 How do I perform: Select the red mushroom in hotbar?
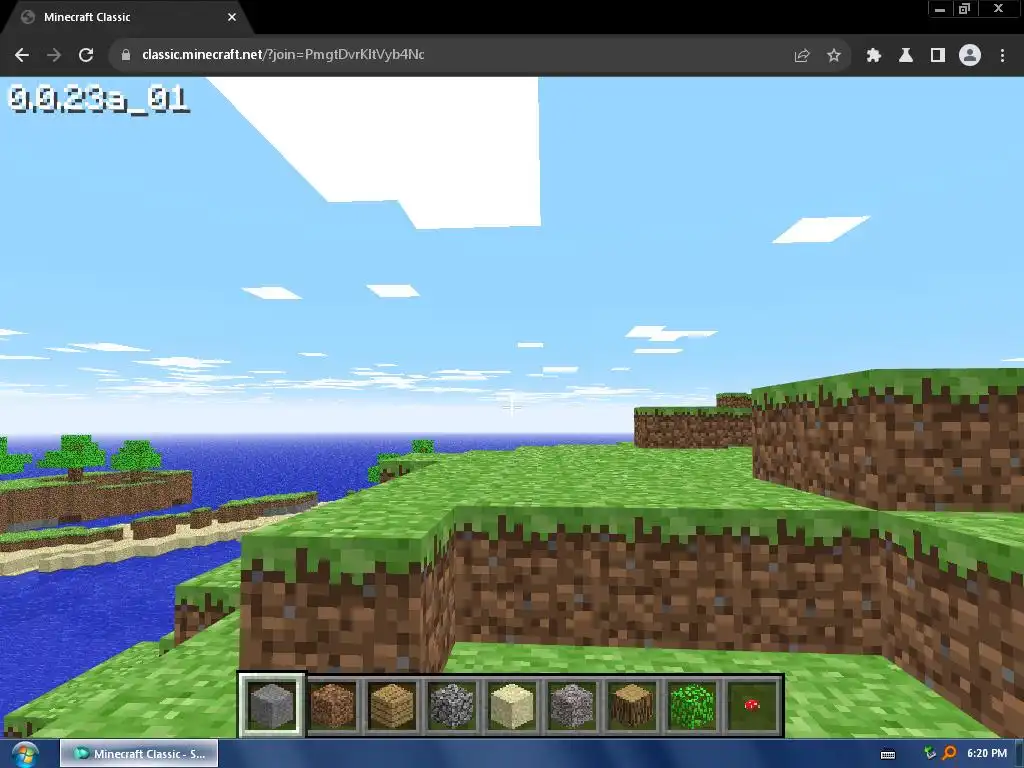[752, 705]
